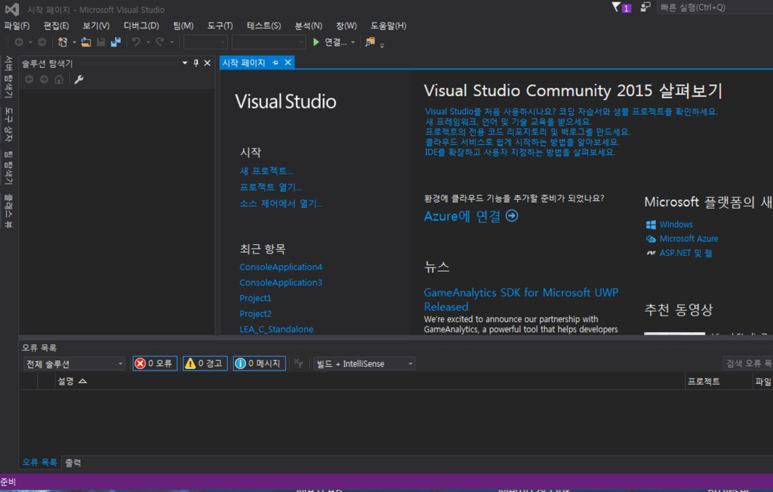Expand the 연결 debug target dropdown arrow

pos(353,42)
